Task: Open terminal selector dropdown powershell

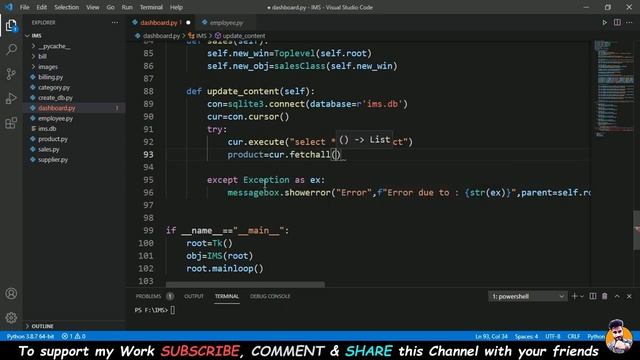Action: [527, 296]
